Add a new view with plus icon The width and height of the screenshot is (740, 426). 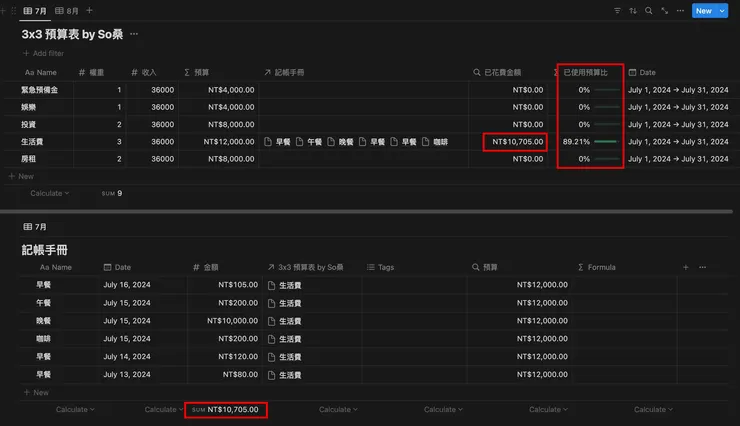tap(89, 10)
